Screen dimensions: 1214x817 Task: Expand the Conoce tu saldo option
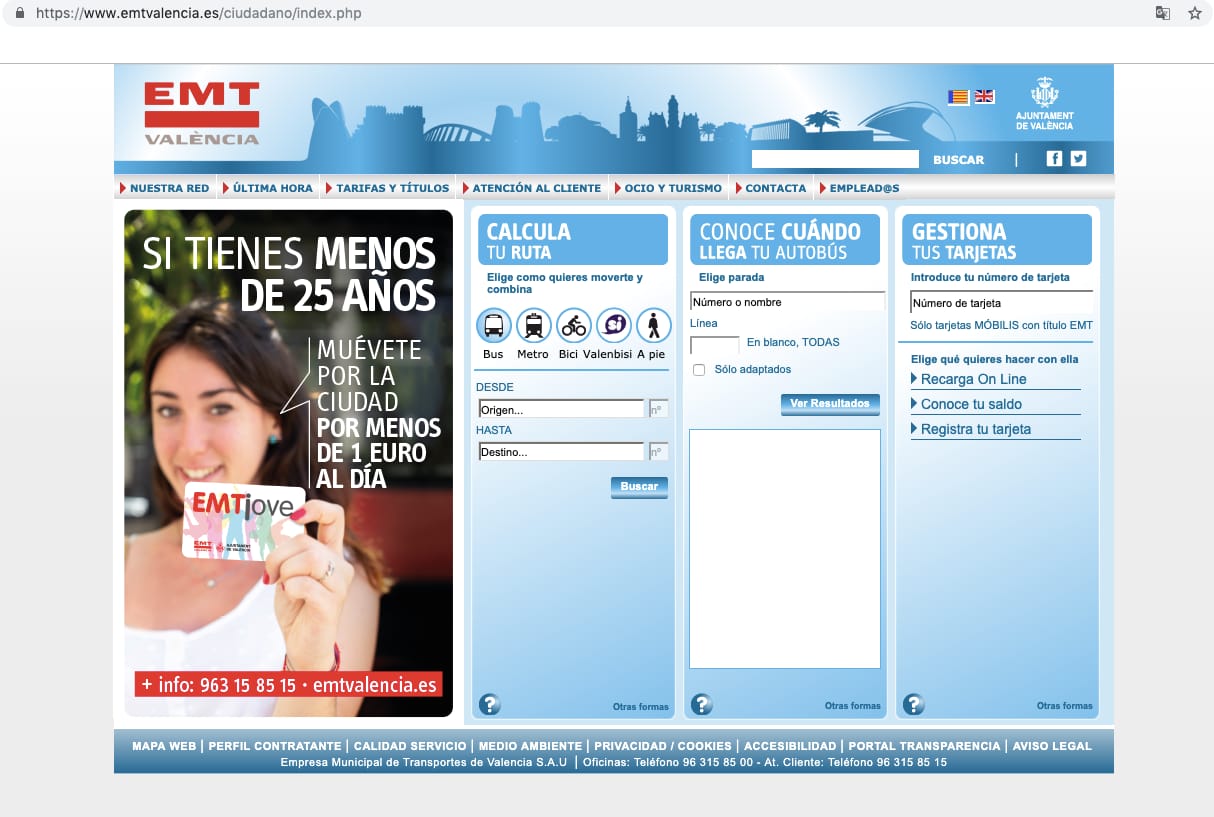click(x=971, y=404)
